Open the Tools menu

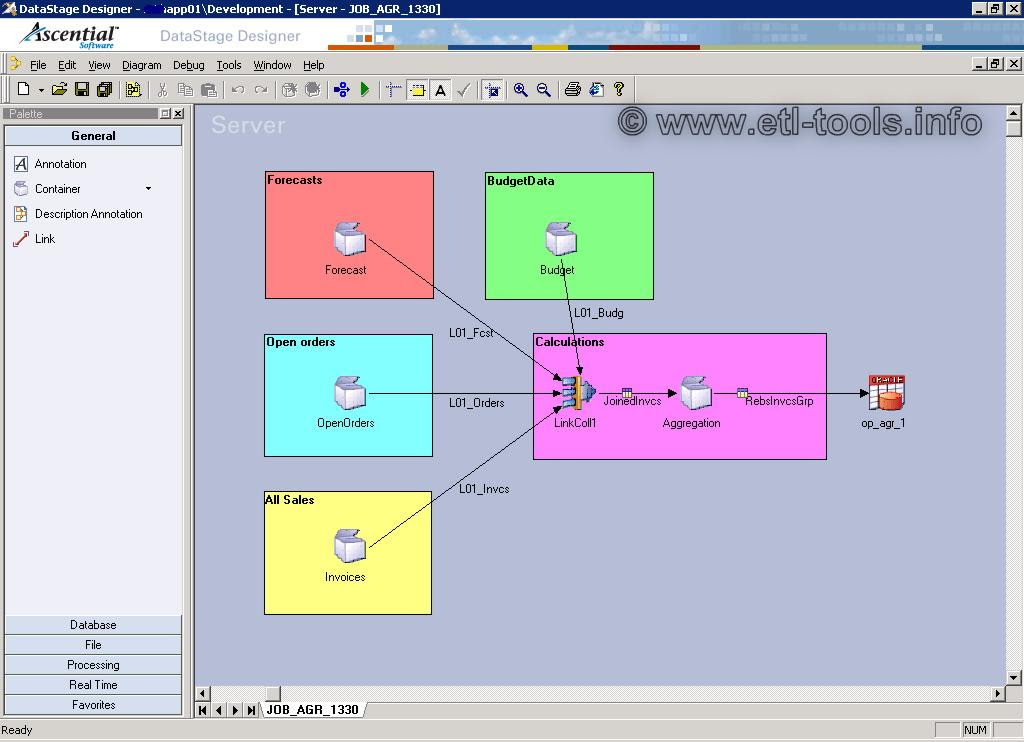click(229, 65)
